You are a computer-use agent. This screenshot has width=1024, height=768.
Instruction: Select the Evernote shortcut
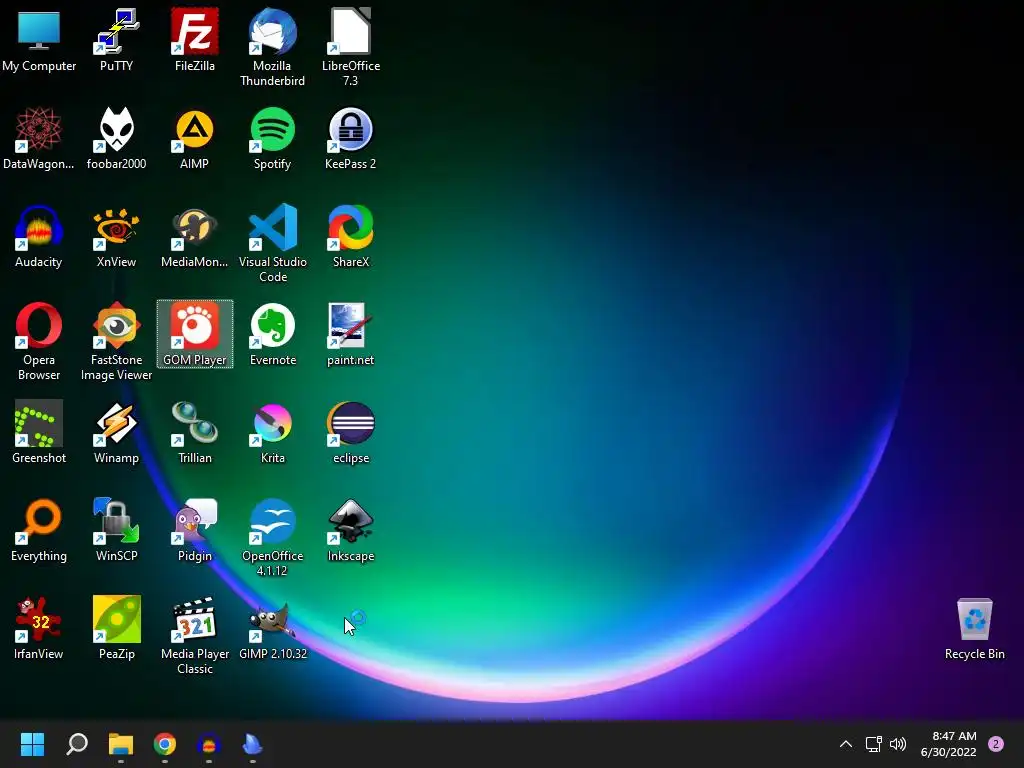[x=272, y=334]
